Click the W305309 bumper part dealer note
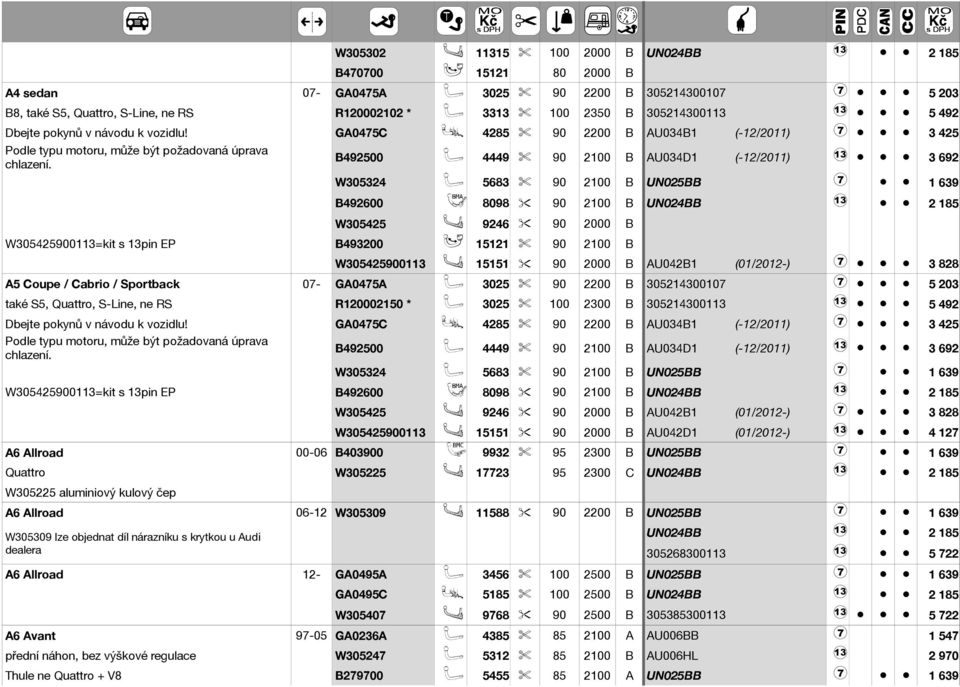 point(133,543)
